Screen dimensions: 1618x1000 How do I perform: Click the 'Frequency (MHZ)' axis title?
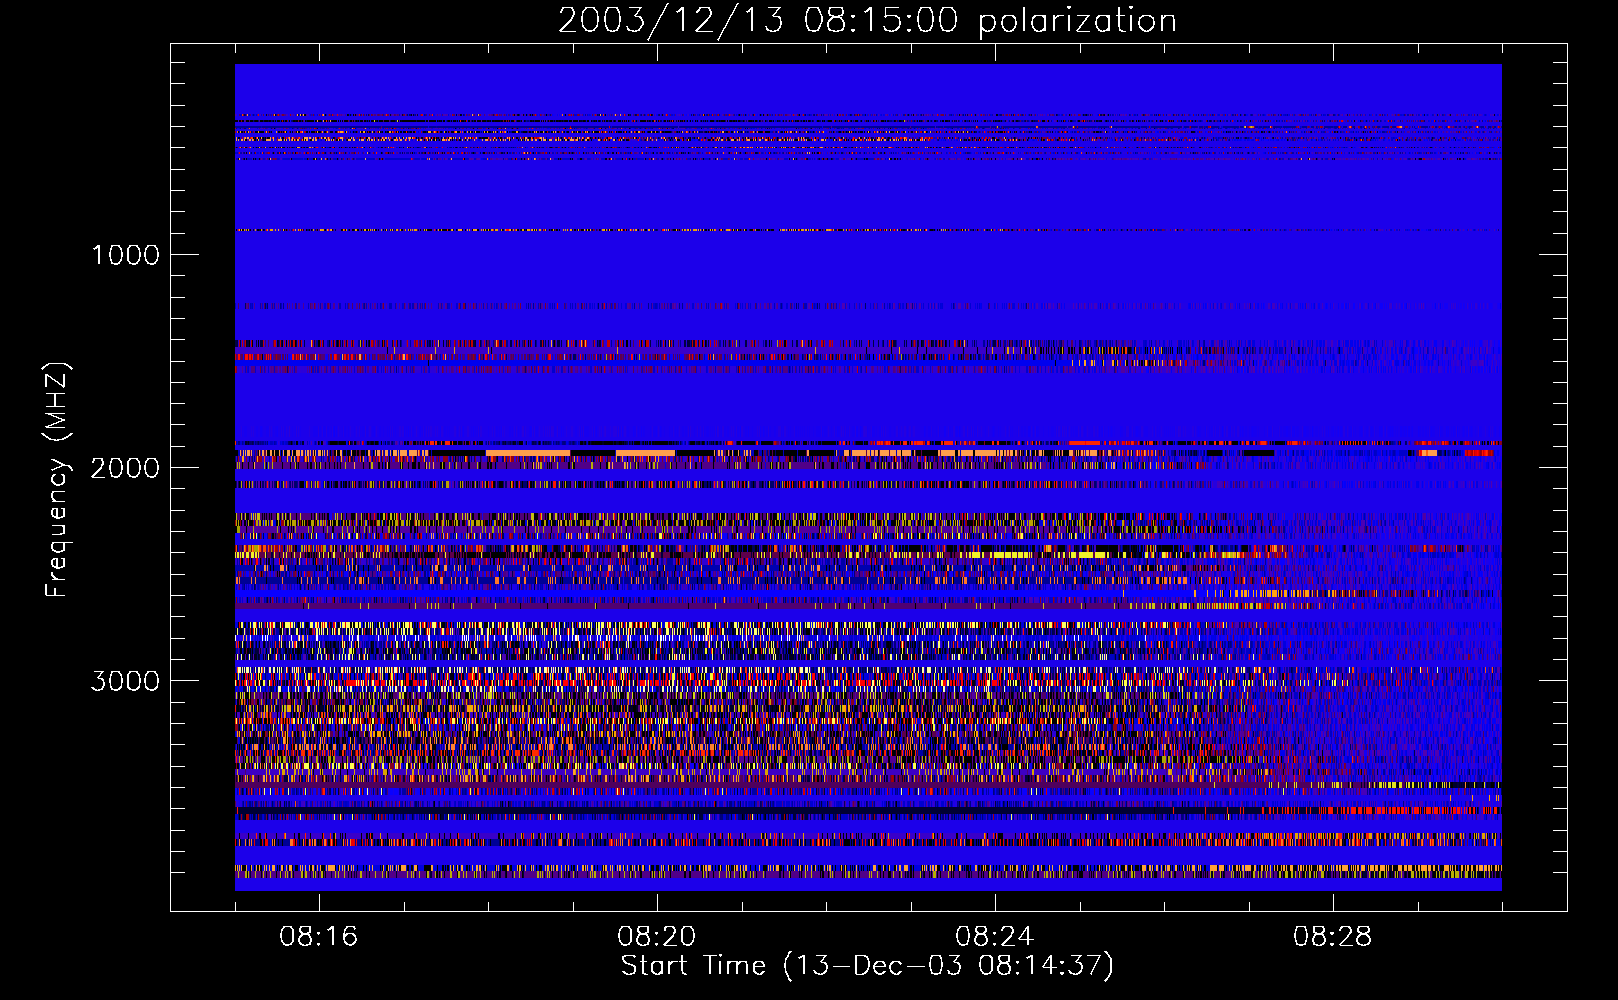tap(57, 480)
